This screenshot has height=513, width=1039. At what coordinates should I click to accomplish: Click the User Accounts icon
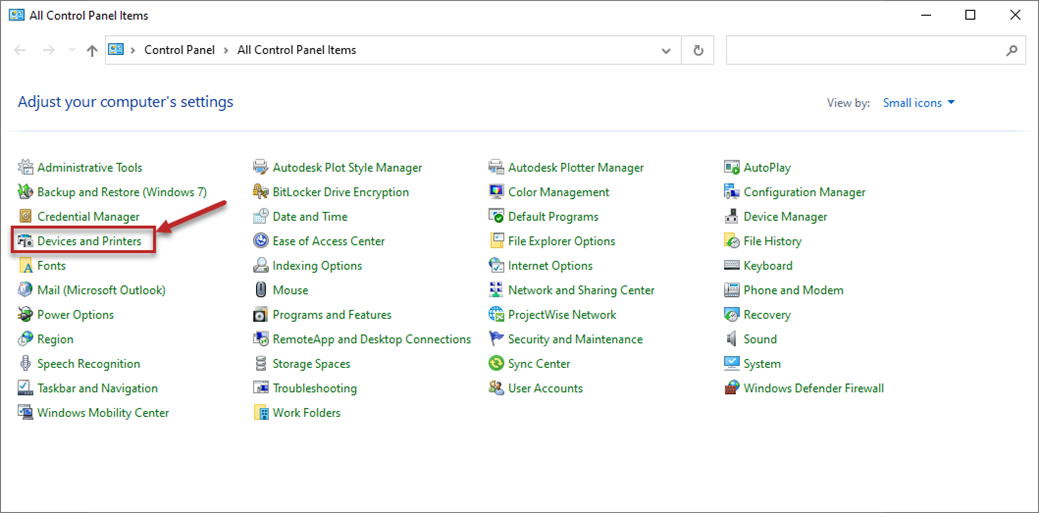pyautogui.click(x=496, y=388)
